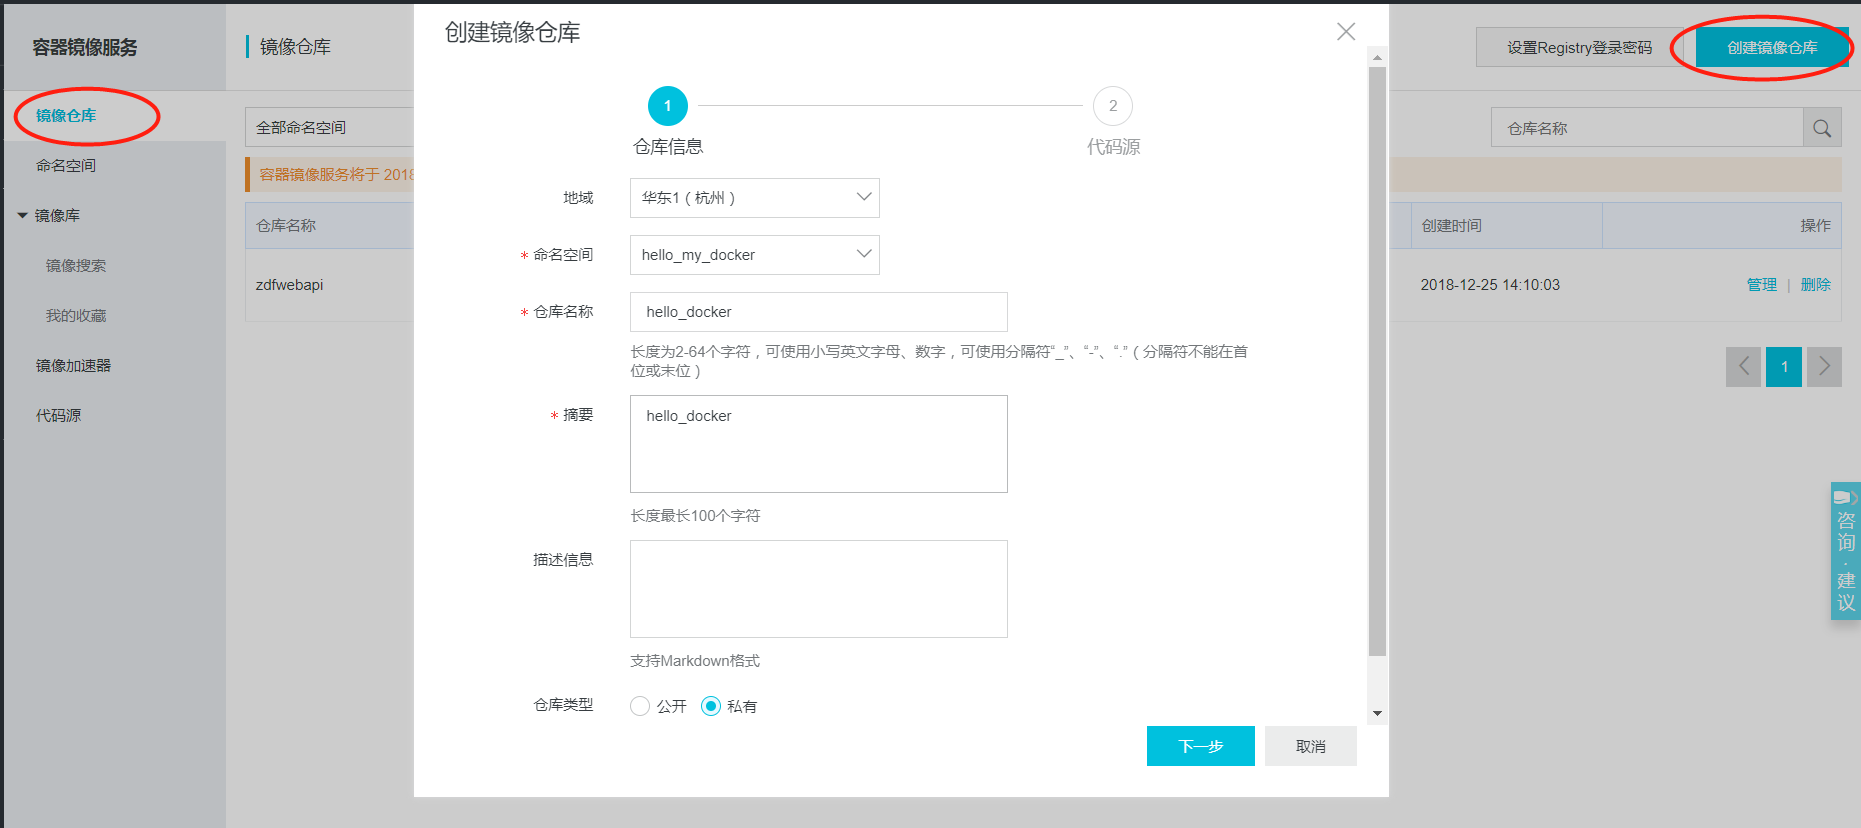Click the dialog scrollbar down arrow
Image resolution: width=1861 pixels, height=828 pixels.
(x=1377, y=714)
